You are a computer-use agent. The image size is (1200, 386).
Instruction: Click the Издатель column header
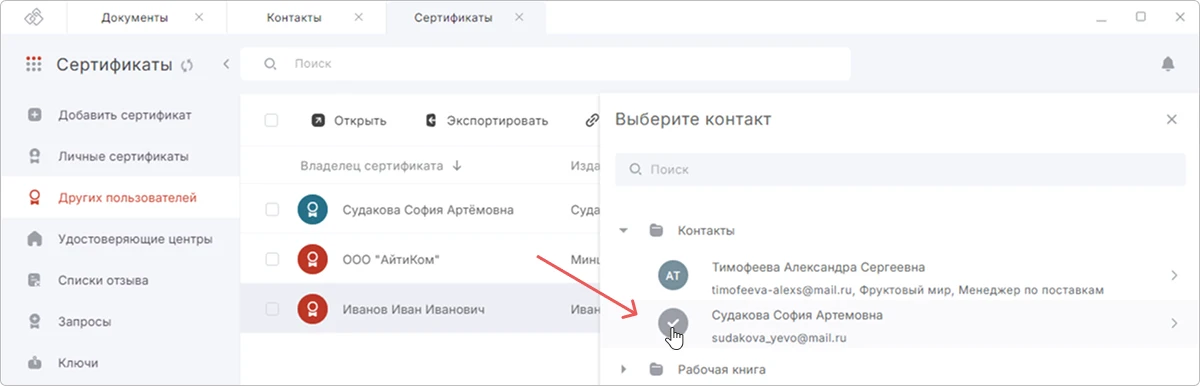point(585,166)
